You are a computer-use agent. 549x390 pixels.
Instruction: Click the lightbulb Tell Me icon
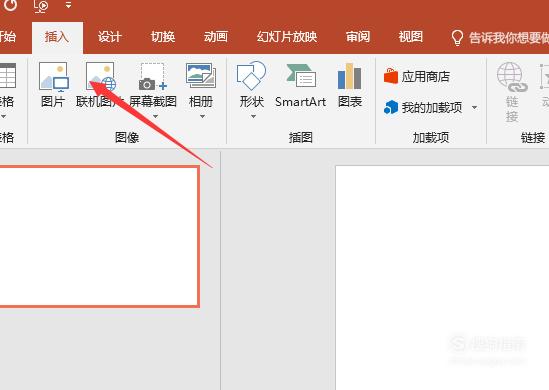click(457, 37)
